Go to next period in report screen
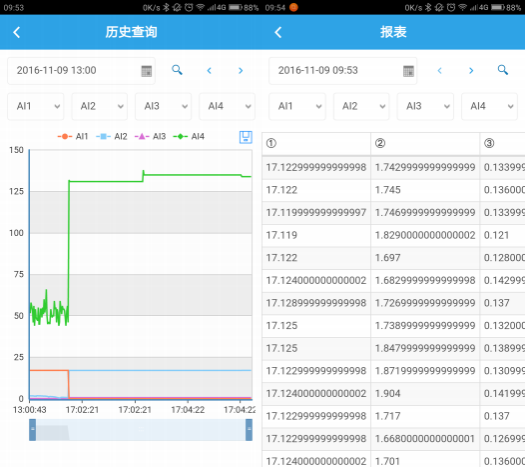The width and height of the screenshot is (526, 467). 471,70
